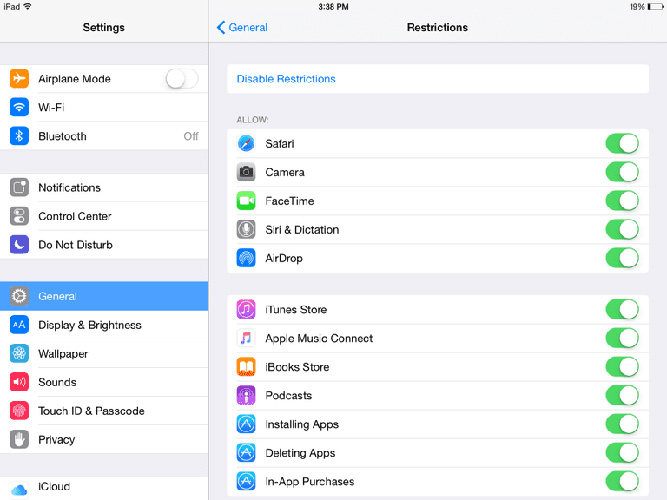Tap the Podcasts icon
The height and width of the screenshot is (500, 667).
(246, 395)
